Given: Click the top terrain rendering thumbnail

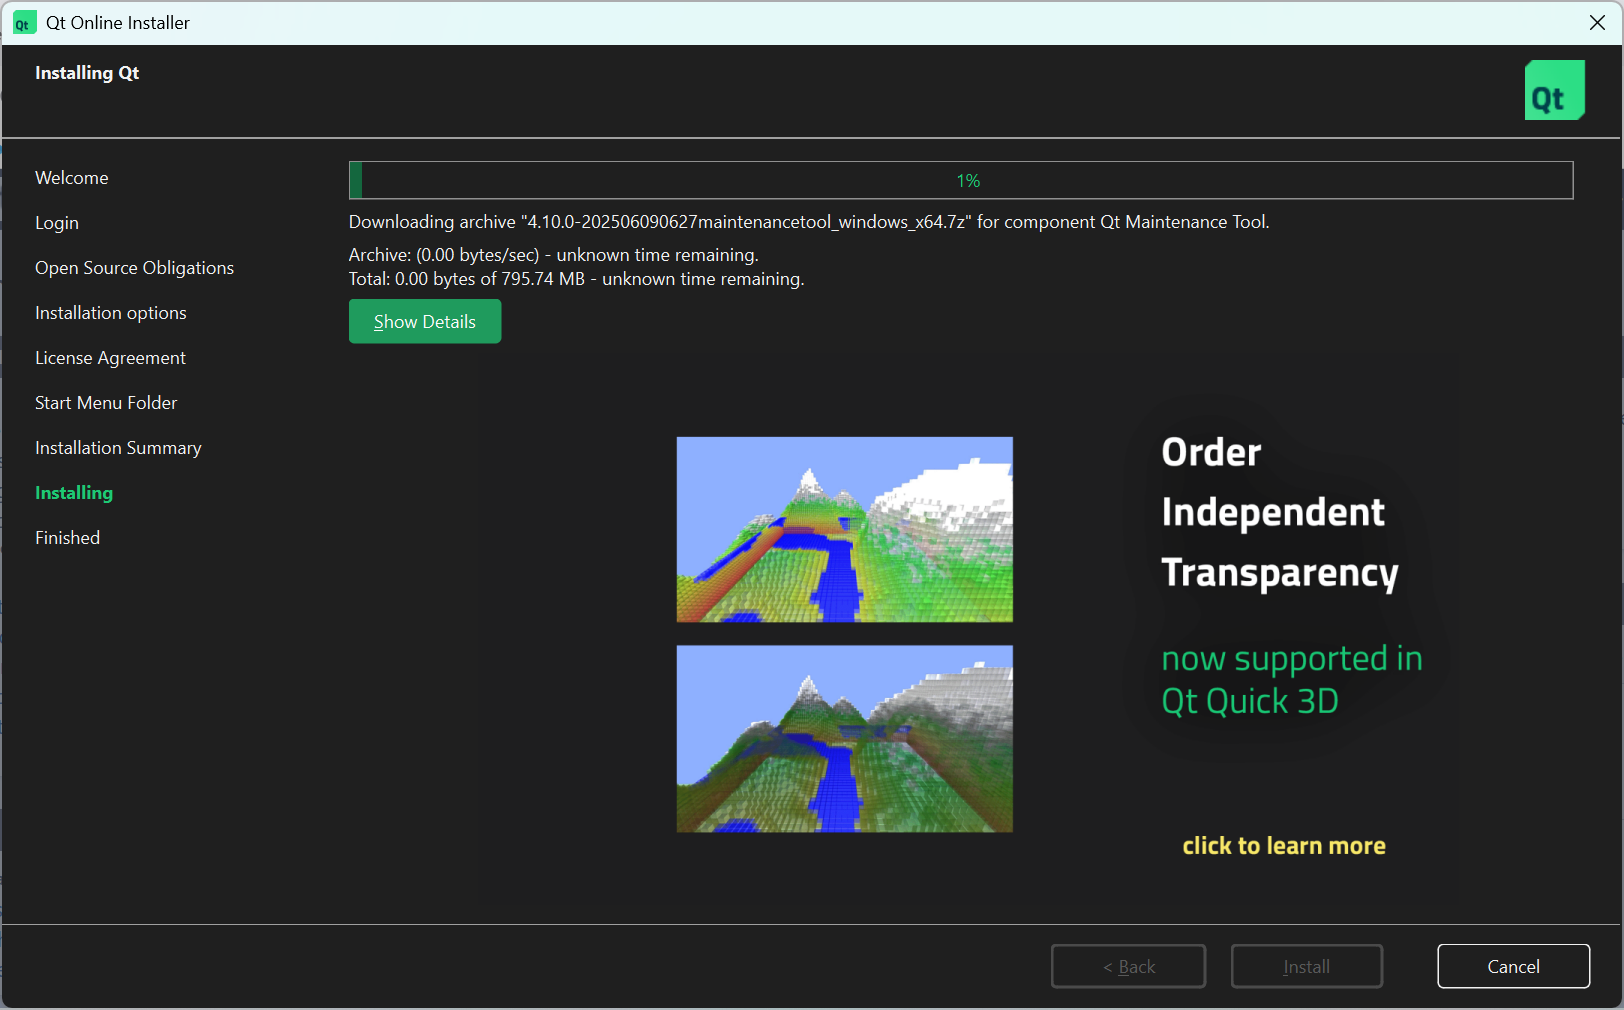Looking at the screenshot, I should coord(844,529).
